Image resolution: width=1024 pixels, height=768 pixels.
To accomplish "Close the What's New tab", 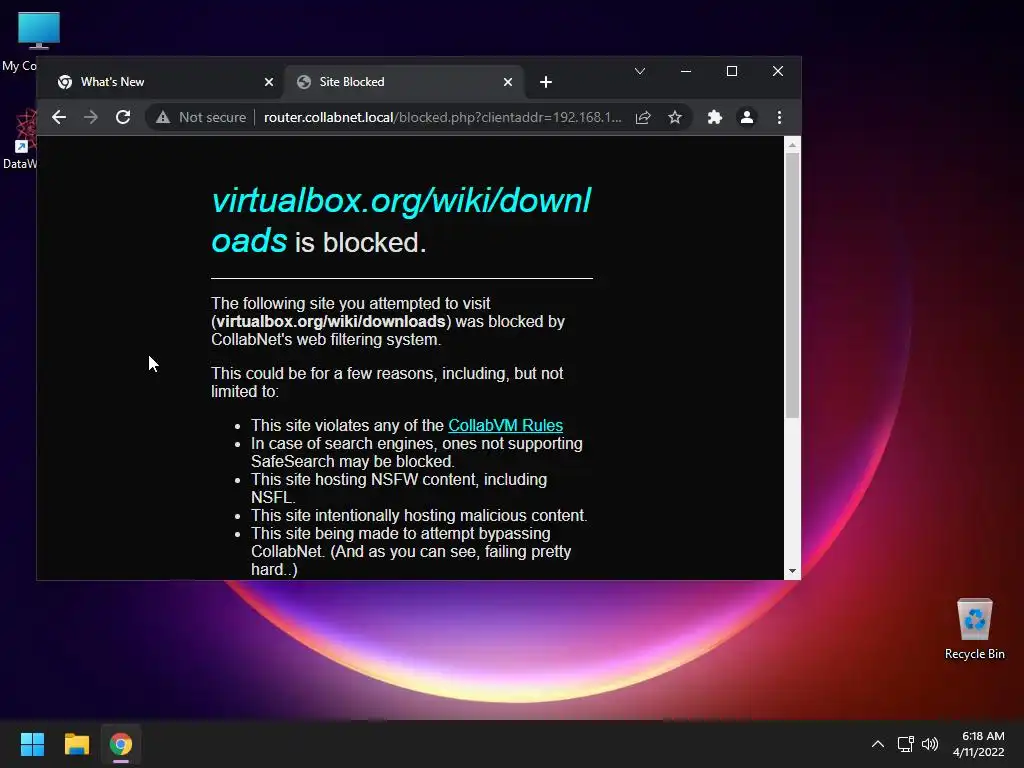I will coord(269,82).
